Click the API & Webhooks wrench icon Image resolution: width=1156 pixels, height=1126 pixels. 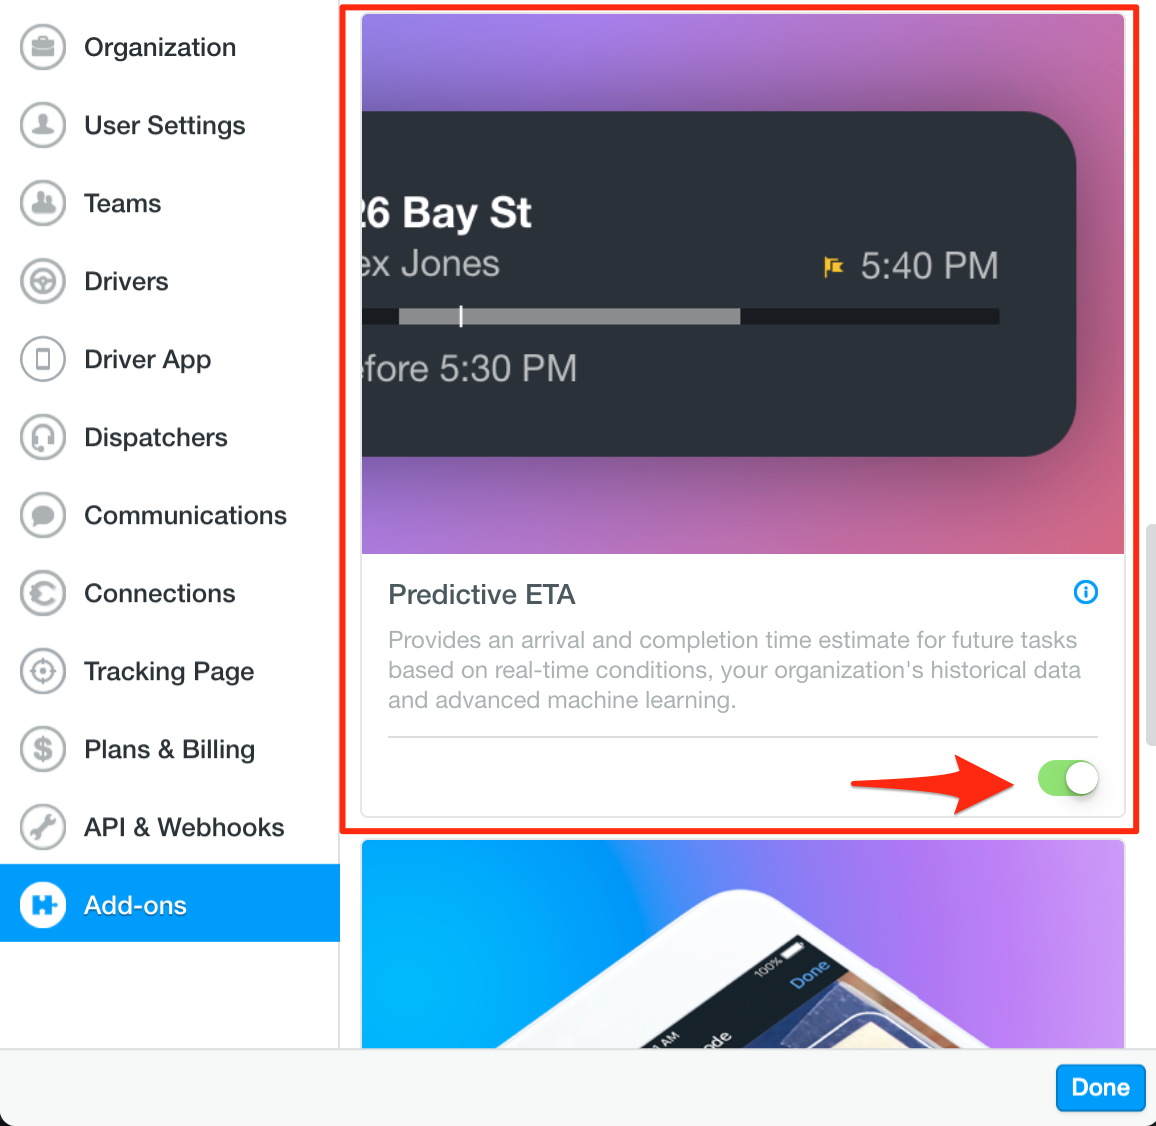coord(43,827)
